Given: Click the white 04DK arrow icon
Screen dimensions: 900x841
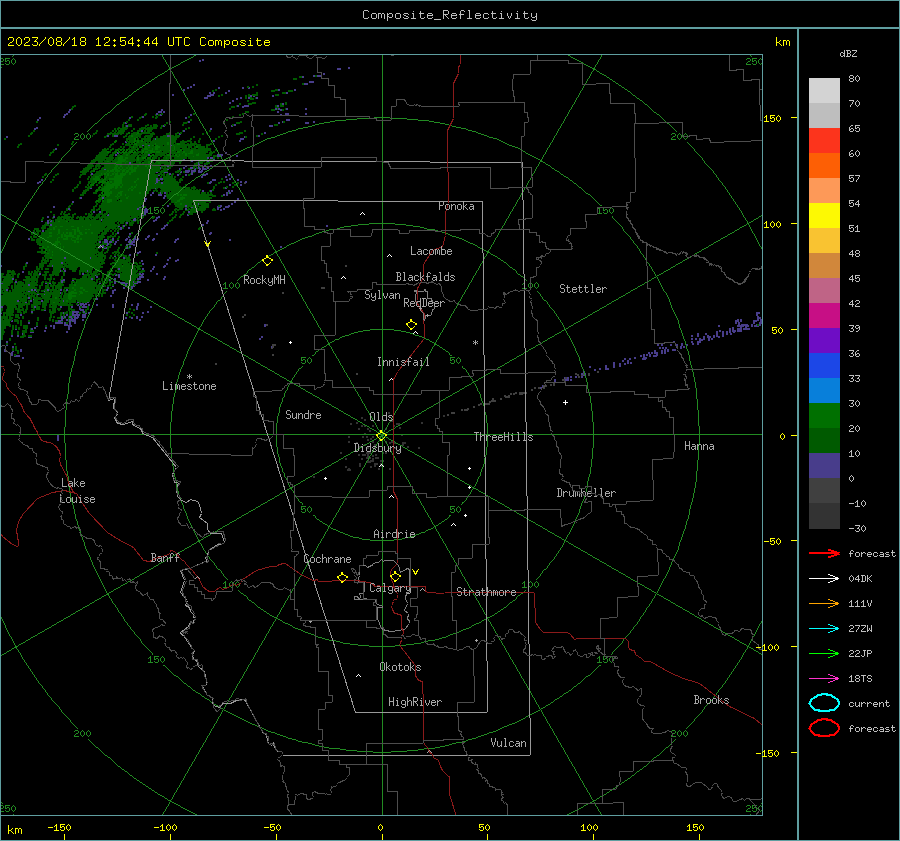Looking at the screenshot, I should (824, 578).
